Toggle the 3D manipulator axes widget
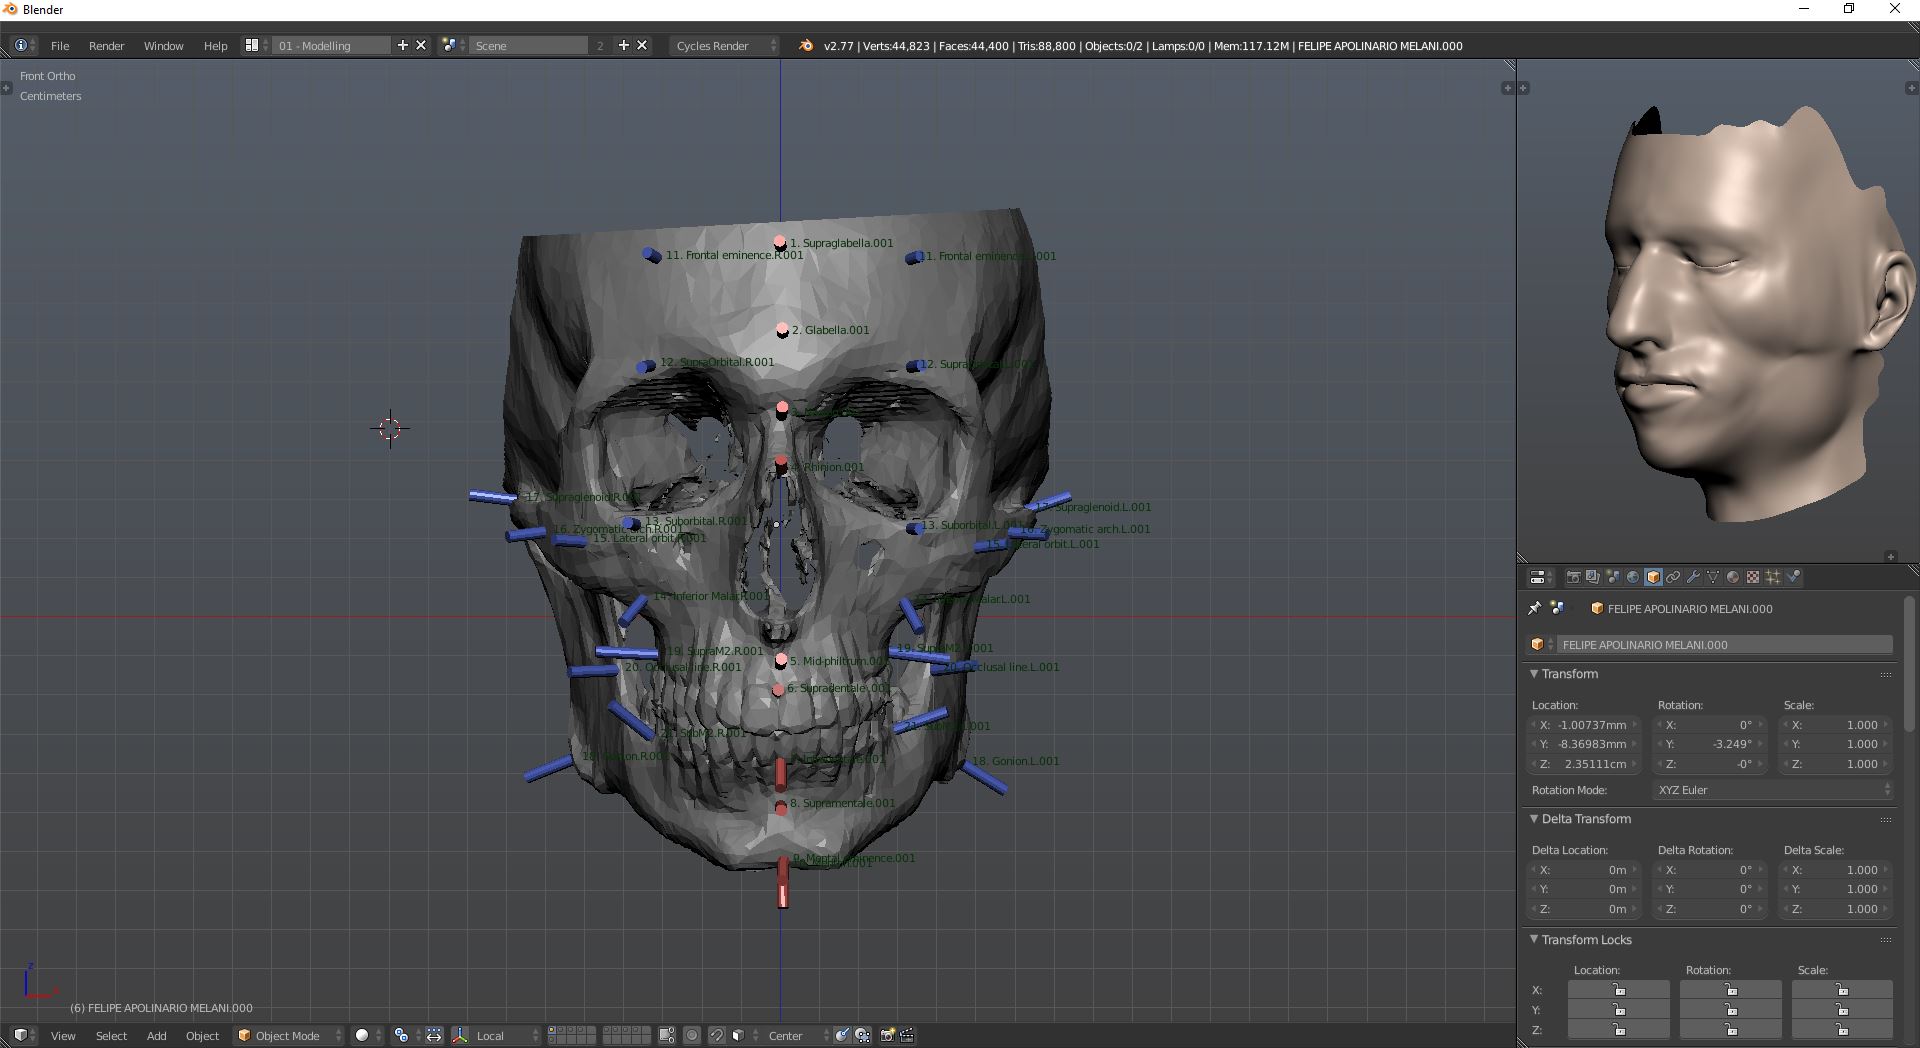This screenshot has height=1048, width=1920. [460, 1036]
